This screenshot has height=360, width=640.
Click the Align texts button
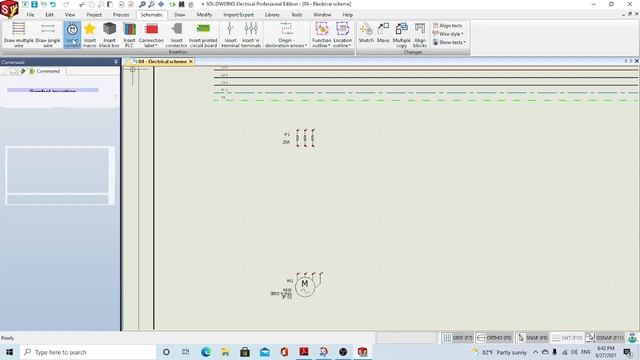pyautogui.click(x=447, y=25)
